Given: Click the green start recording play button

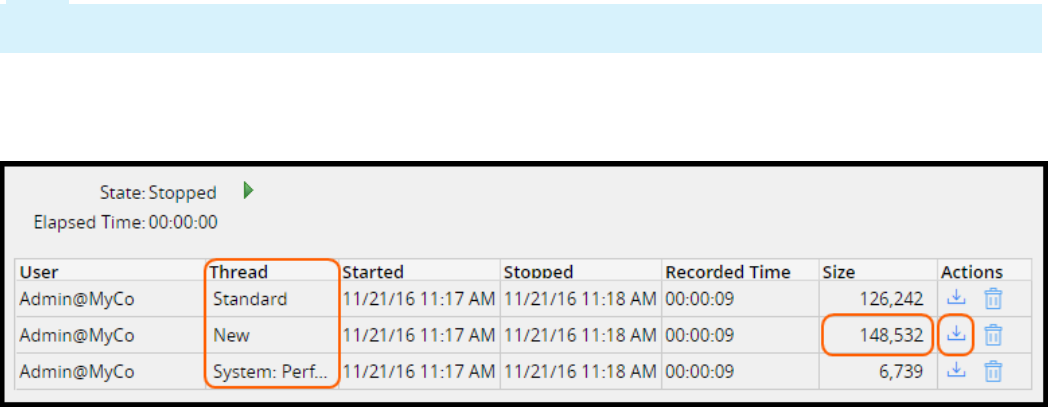Looking at the screenshot, I should coord(249,191).
